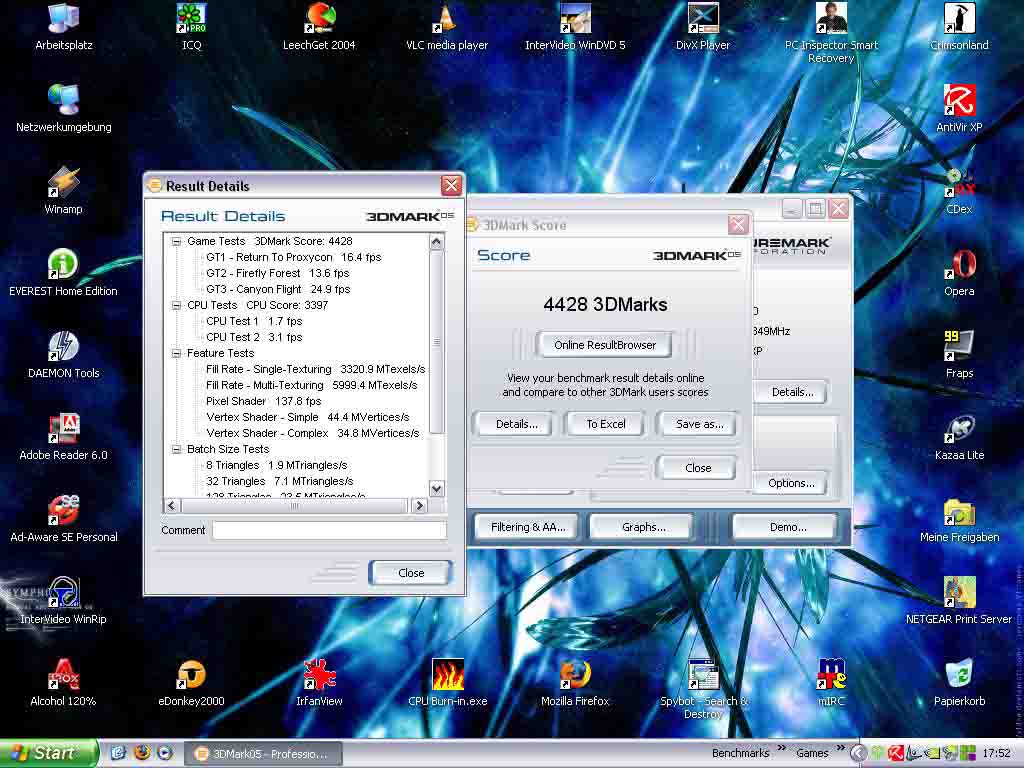Click Save as button in Score dialog

point(699,424)
